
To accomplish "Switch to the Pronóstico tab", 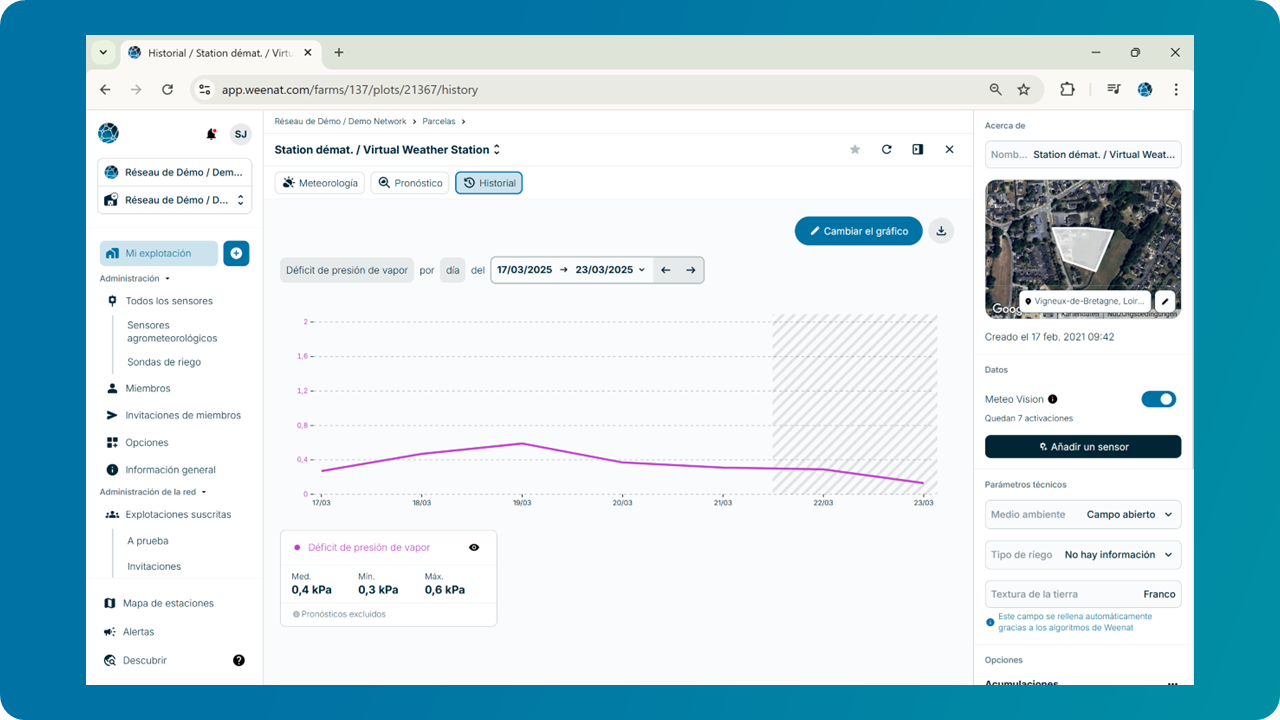I will 410,183.
